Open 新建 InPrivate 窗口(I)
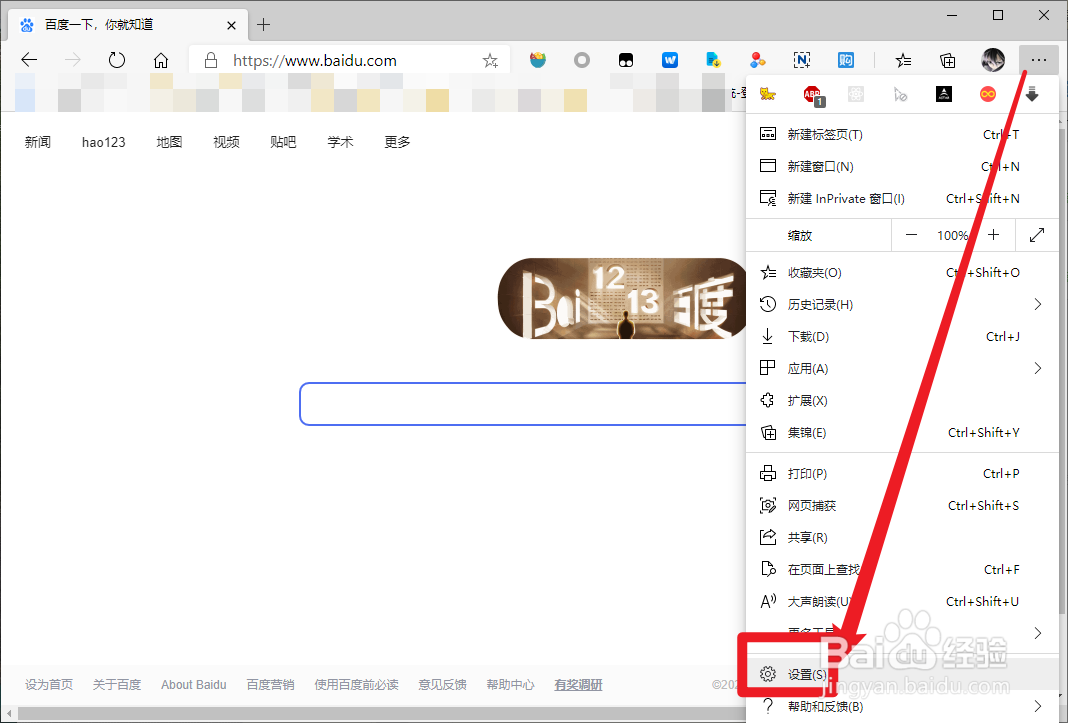This screenshot has width=1068, height=723. click(x=902, y=198)
